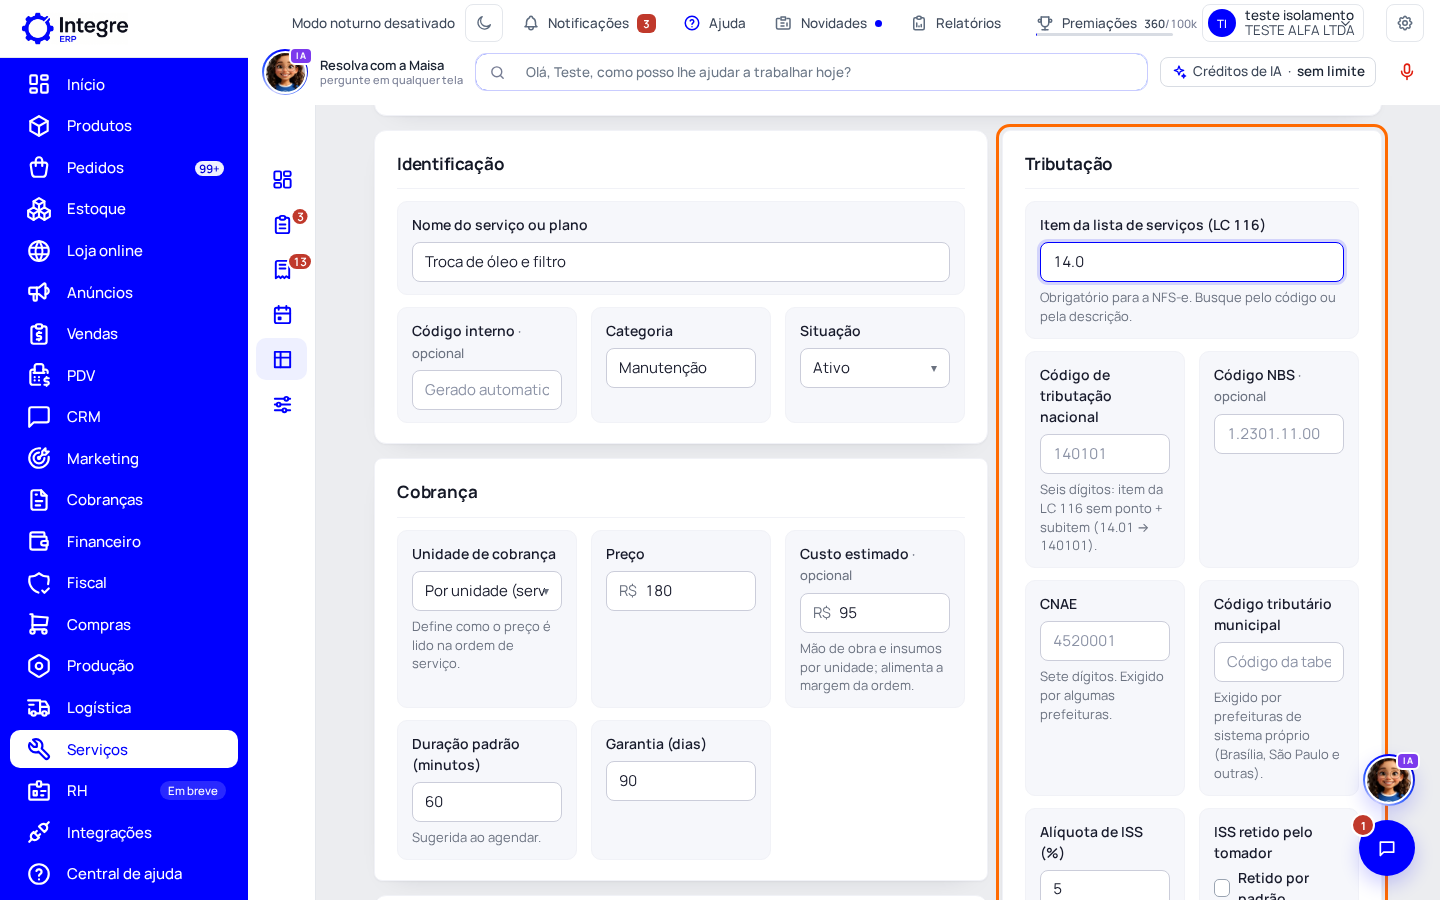1440x900 pixels.
Task: Open sliders settings icon in secondary sidebar
Action: click(x=282, y=404)
